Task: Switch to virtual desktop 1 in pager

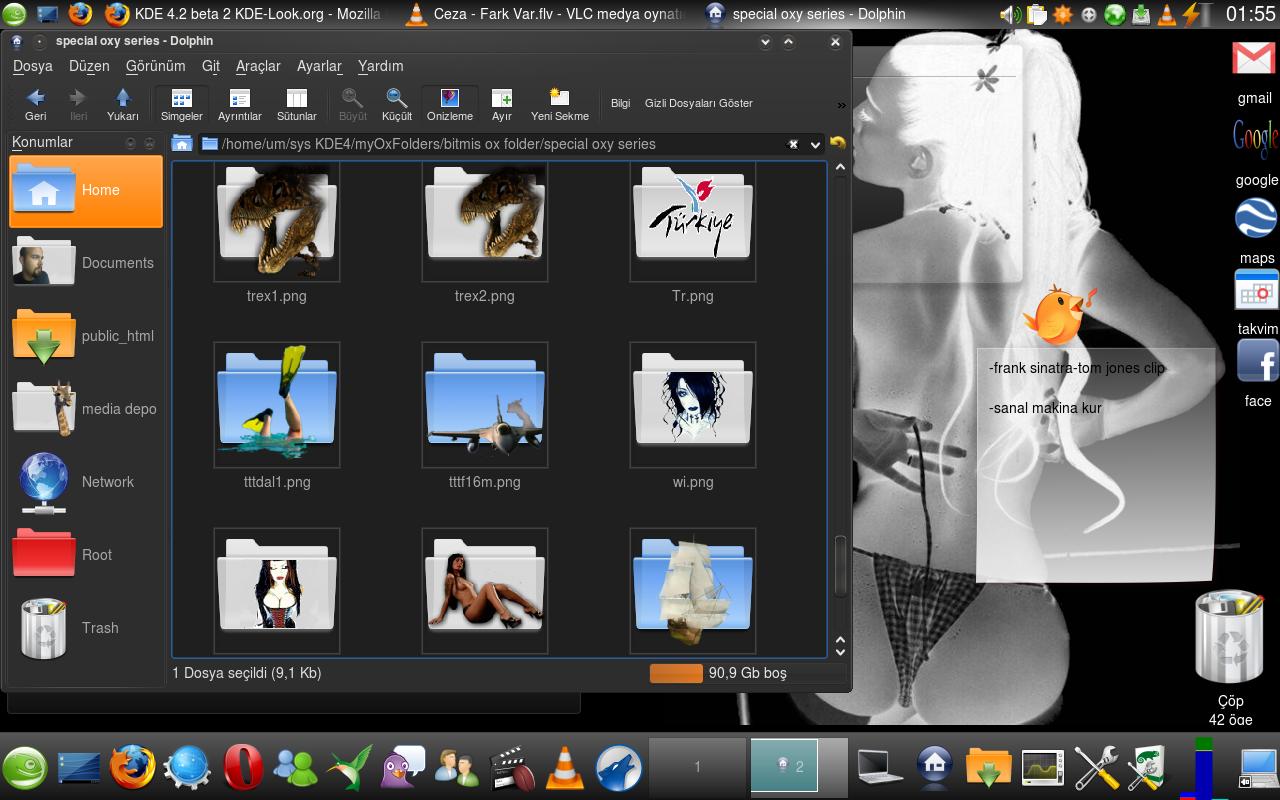Action: click(x=697, y=767)
